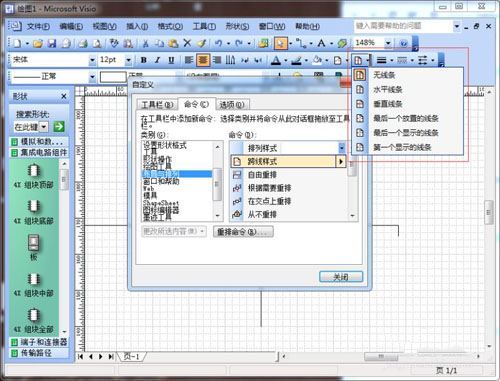Click the Help question input box
Viewport: 500px width, 381px height.
point(403,26)
